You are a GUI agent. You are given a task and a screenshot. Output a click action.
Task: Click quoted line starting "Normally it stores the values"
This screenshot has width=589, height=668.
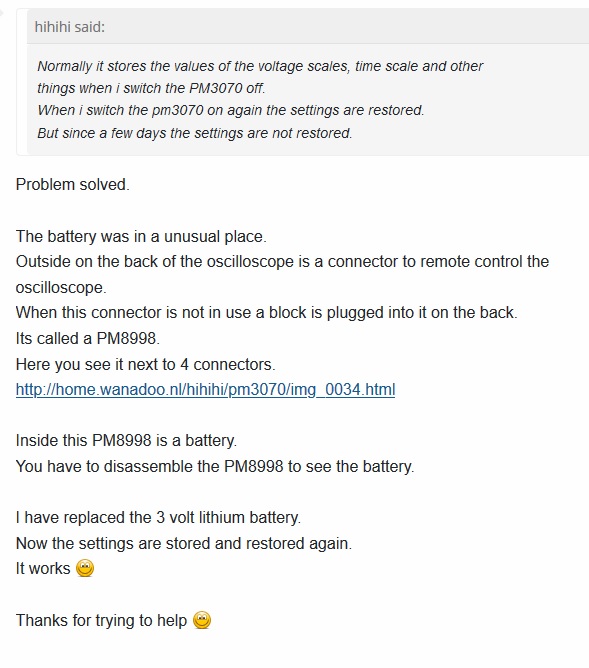pyautogui.click(x=260, y=66)
